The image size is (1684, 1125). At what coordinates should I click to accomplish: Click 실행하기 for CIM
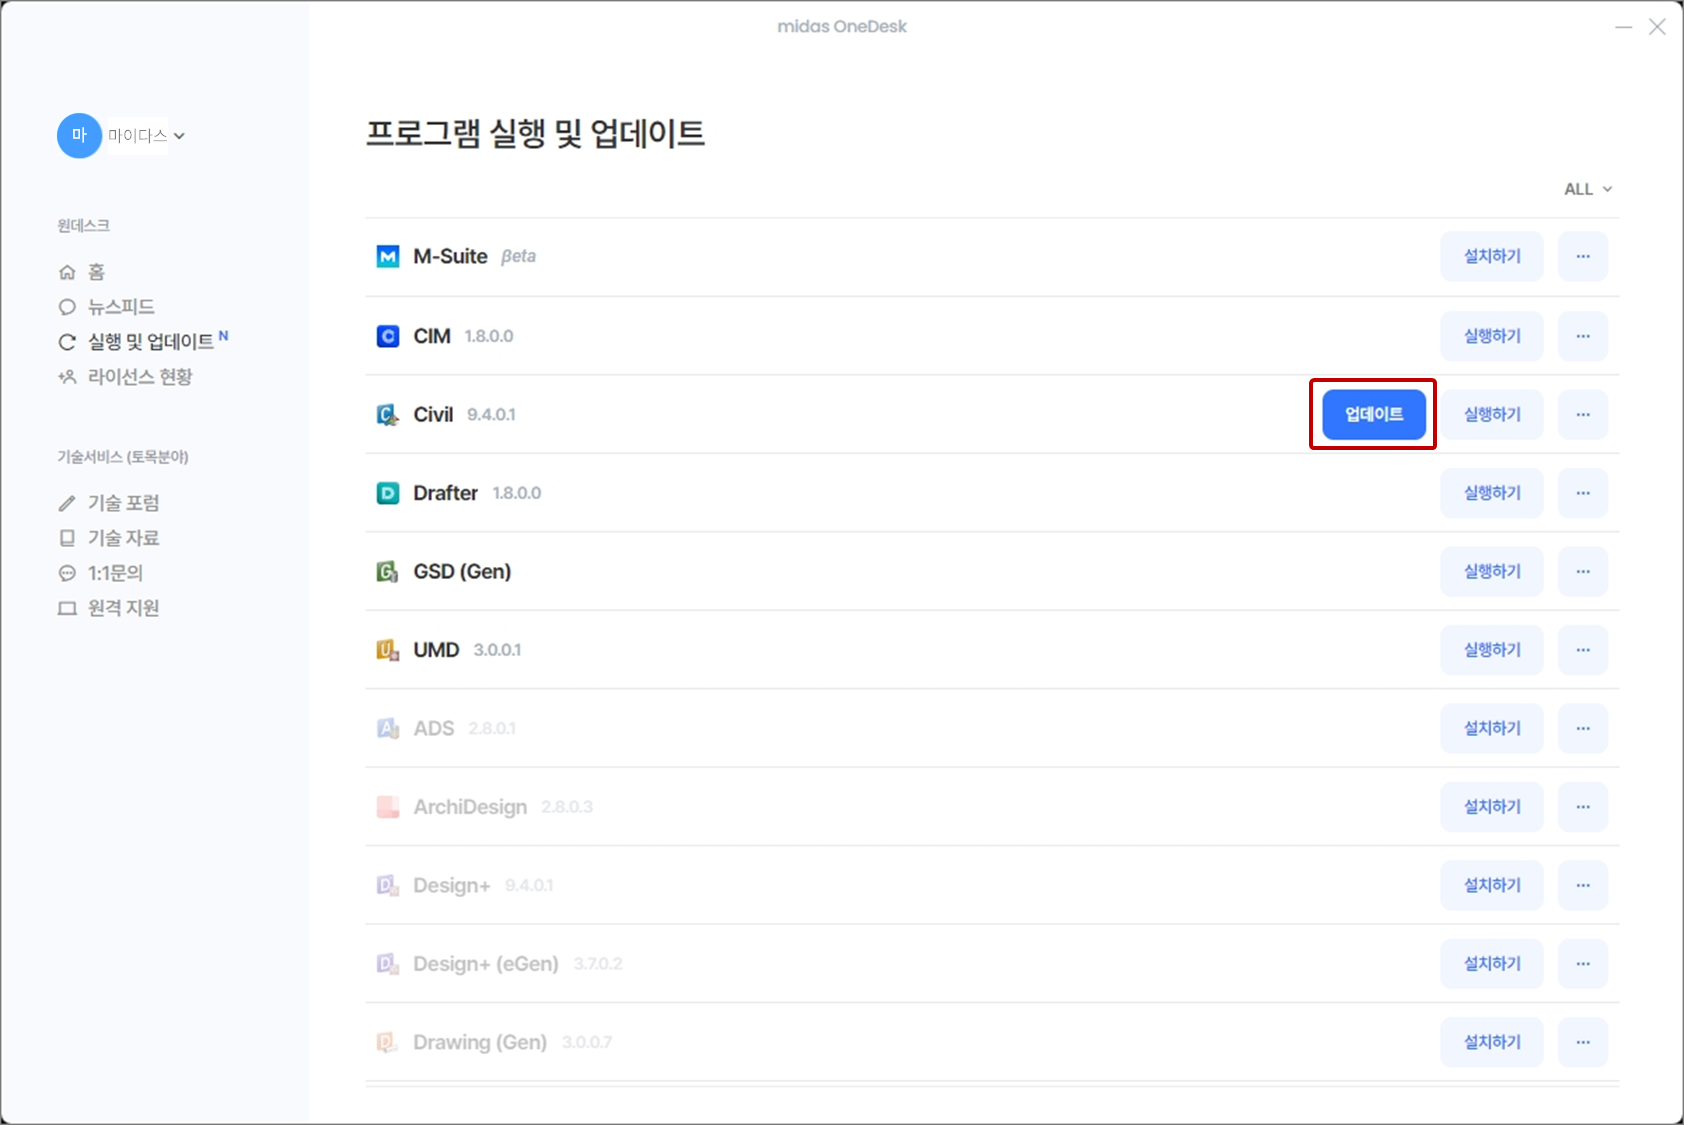1492,336
